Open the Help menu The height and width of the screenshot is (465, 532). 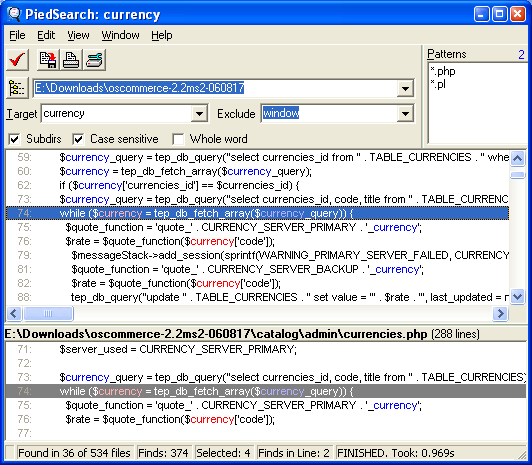click(162, 35)
